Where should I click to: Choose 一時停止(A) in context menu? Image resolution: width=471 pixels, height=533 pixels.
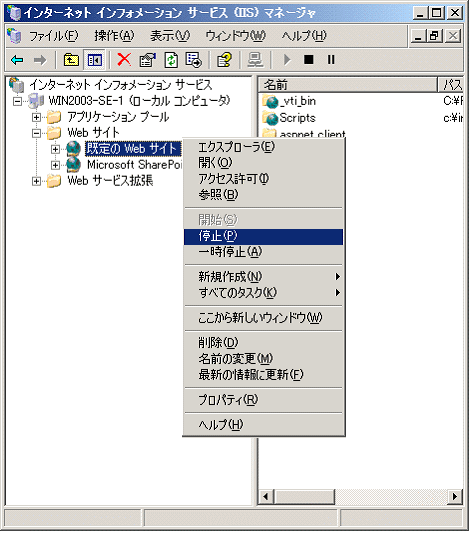pyautogui.click(x=264, y=252)
